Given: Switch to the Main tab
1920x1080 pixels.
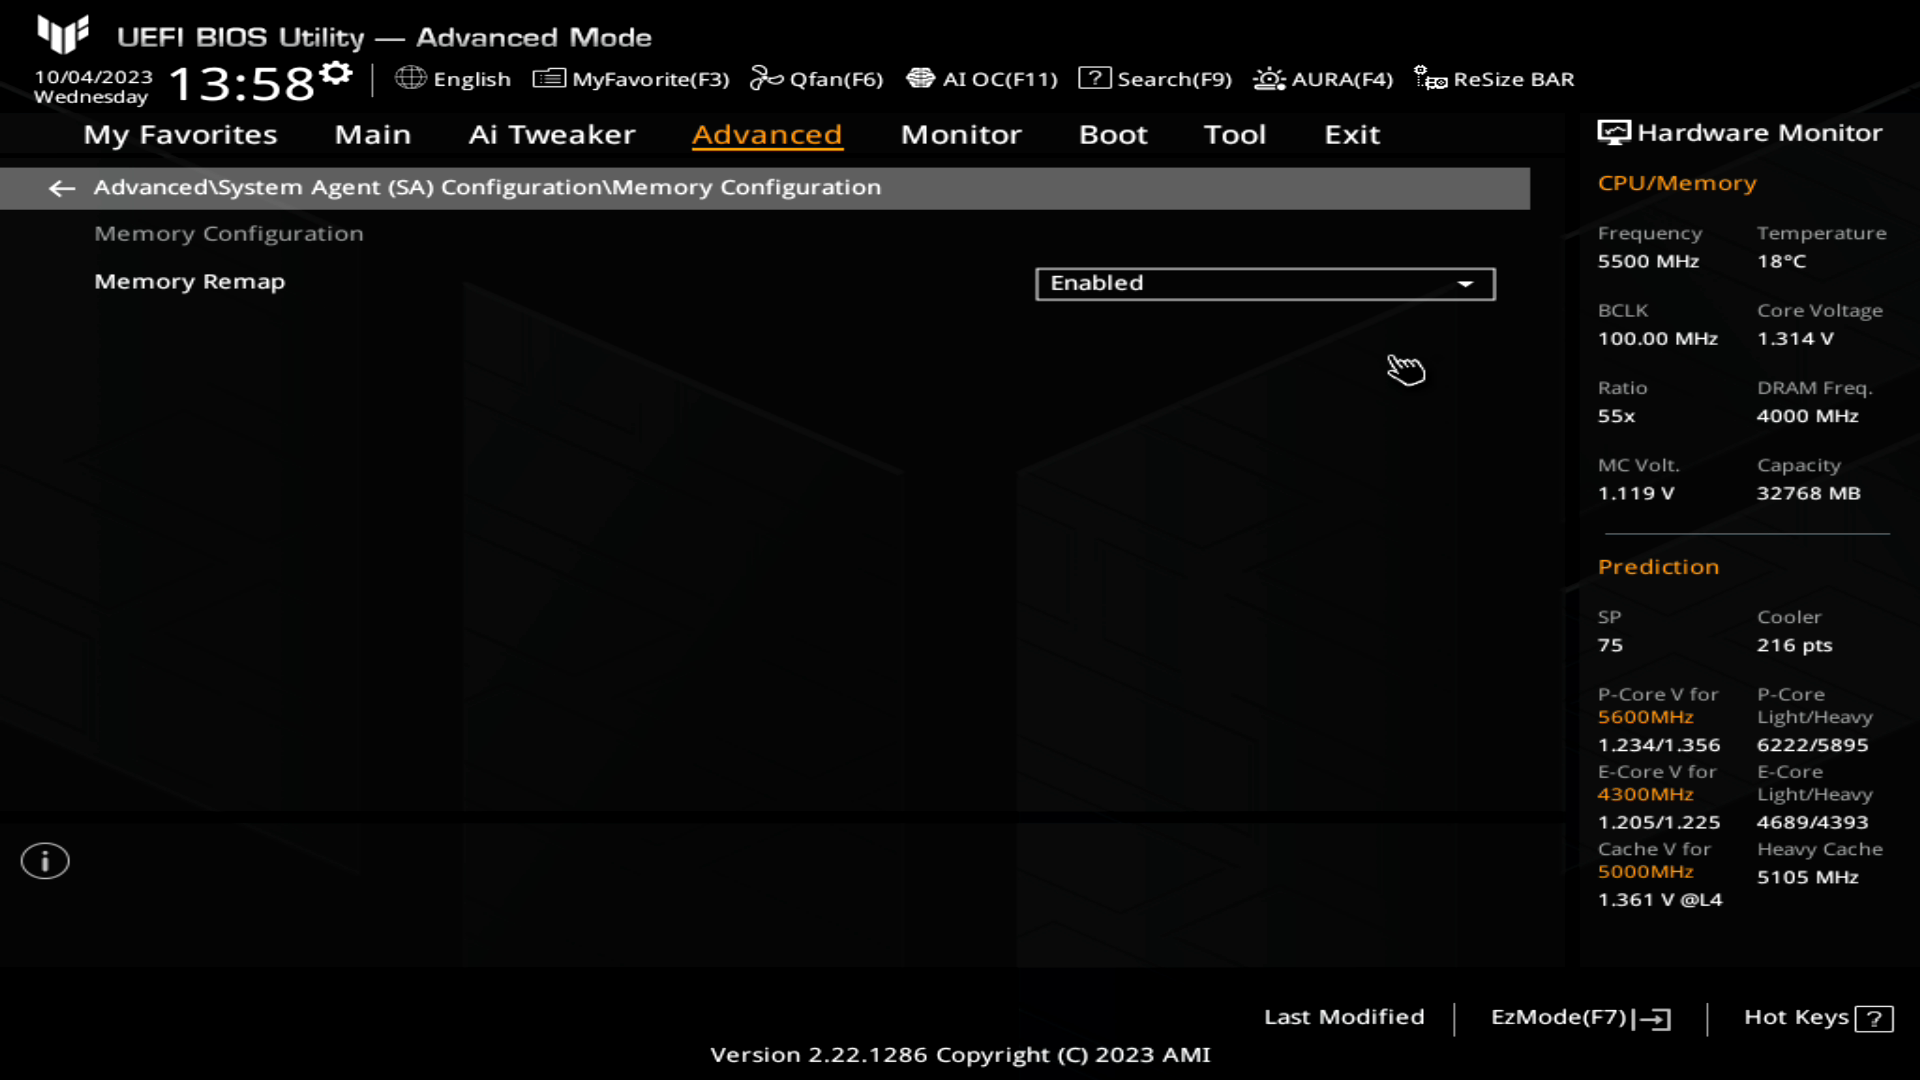Looking at the screenshot, I should (372, 134).
